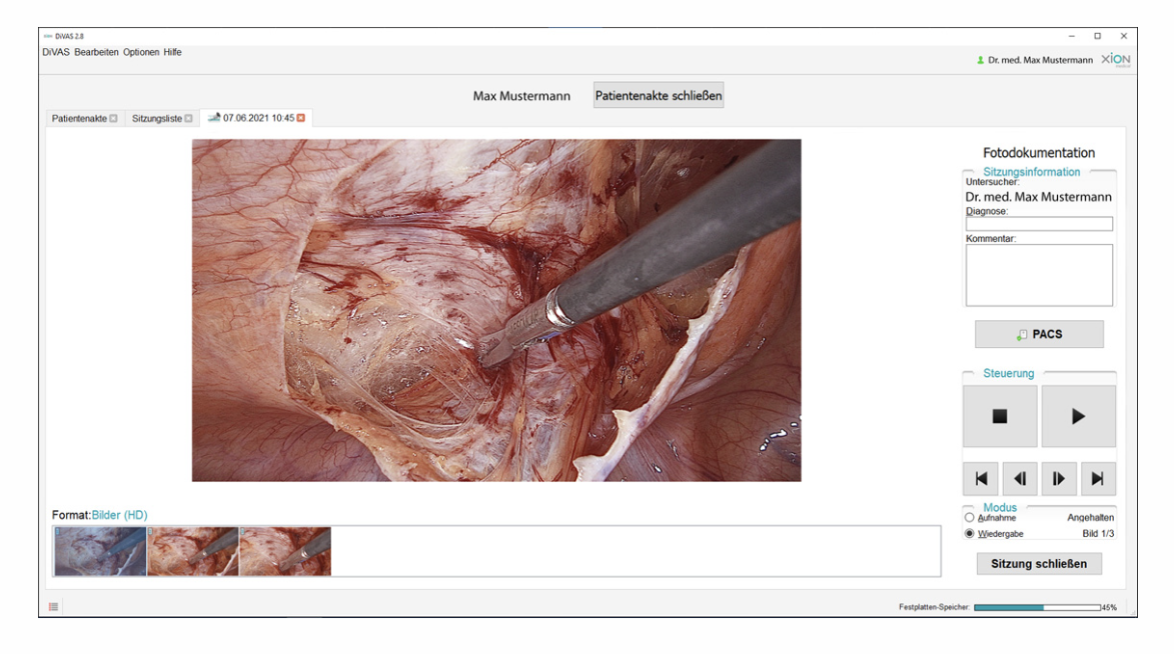This screenshot has width=1174, height=654.
Task: Start playback with the play button
Action: click(1078, 417)
